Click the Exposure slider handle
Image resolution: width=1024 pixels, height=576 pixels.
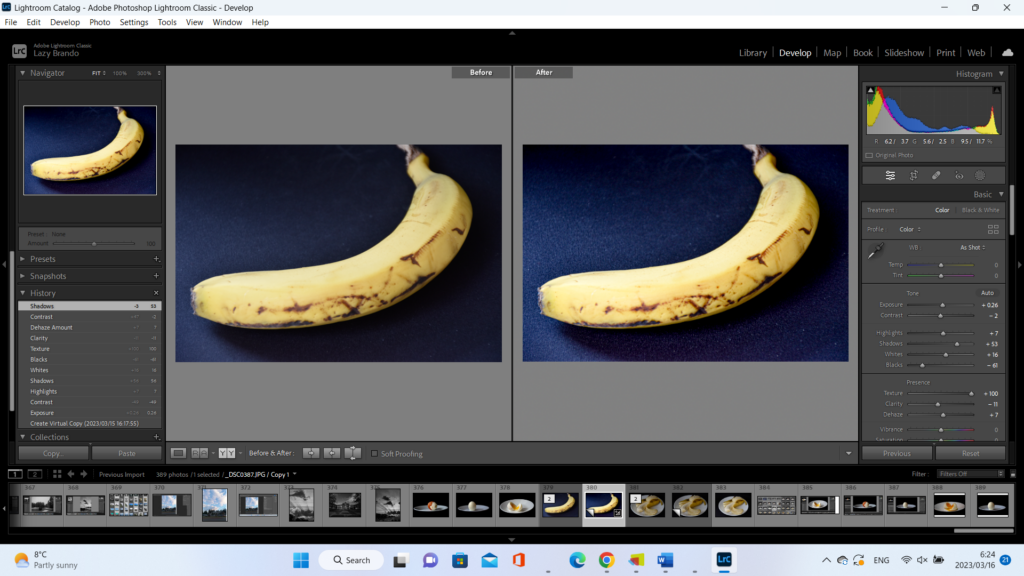(x=942, y=305)
